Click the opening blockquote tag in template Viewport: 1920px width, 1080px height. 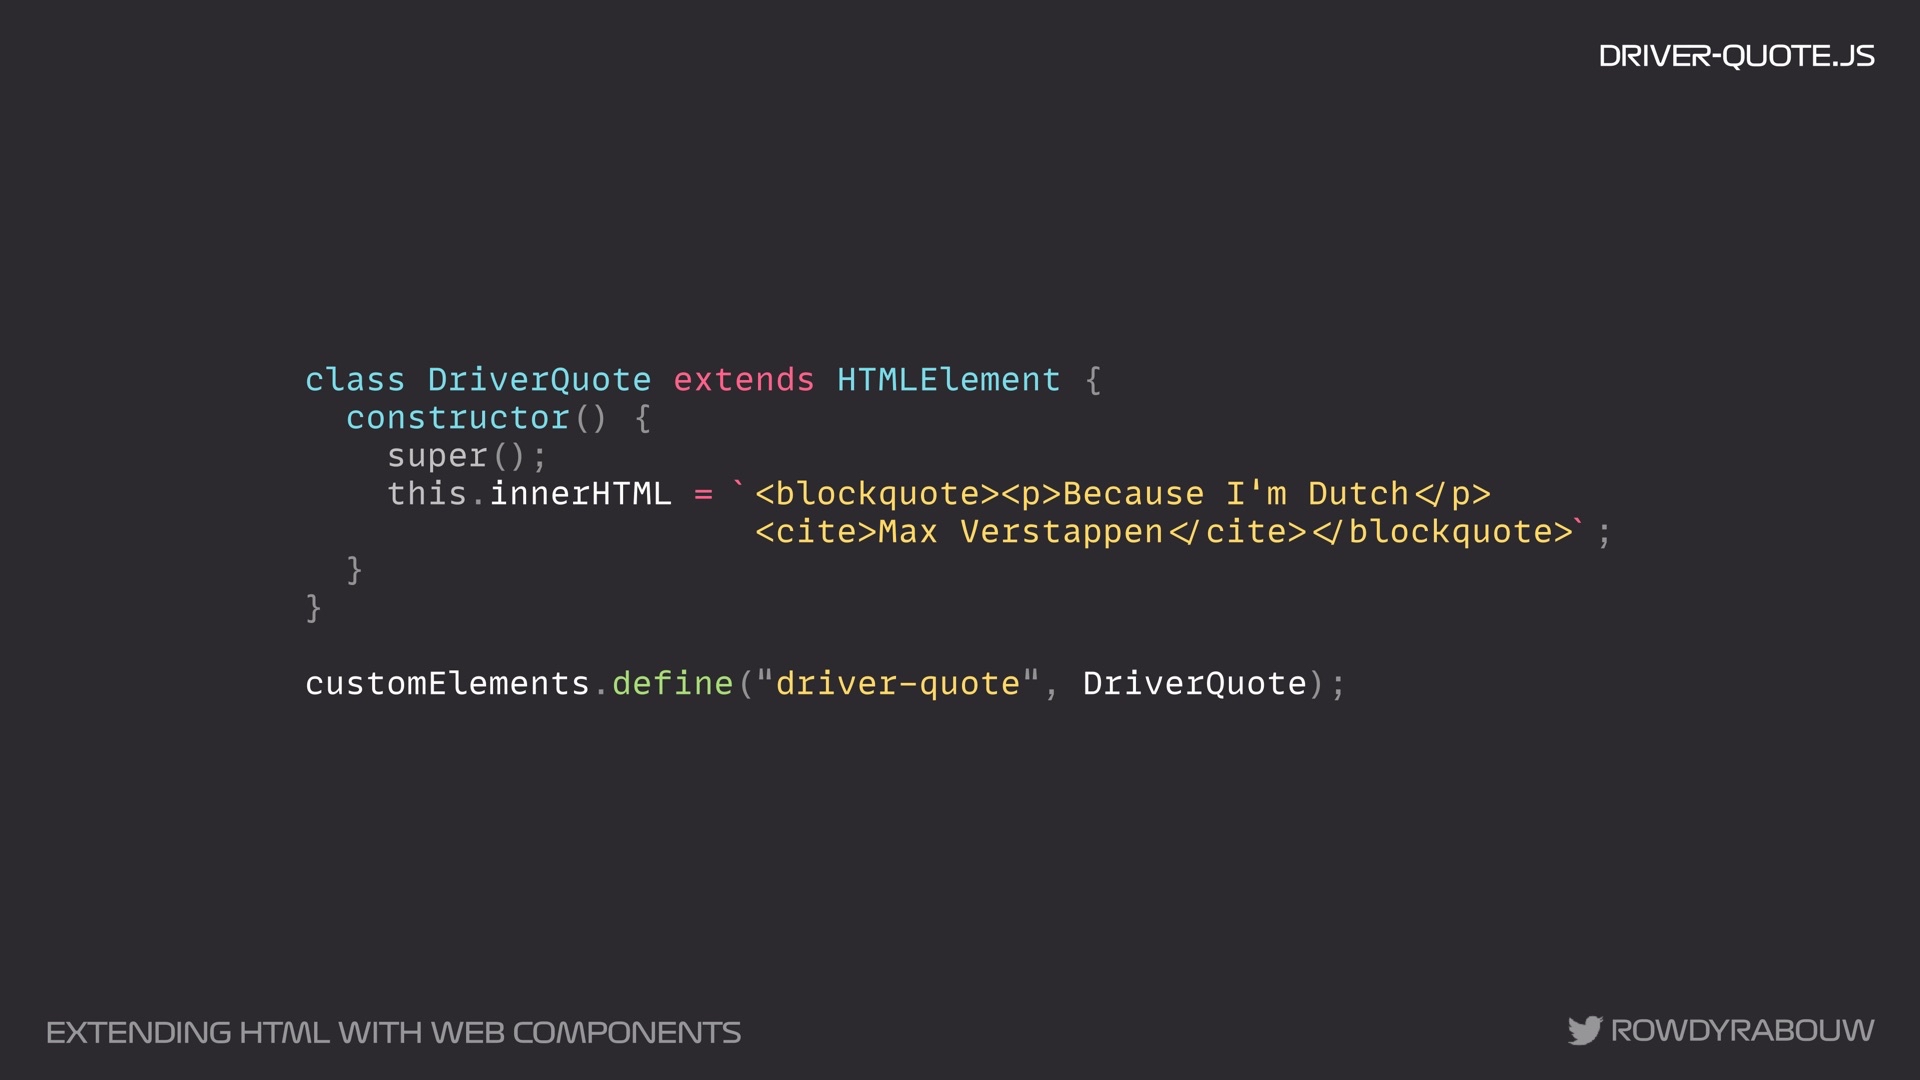tap(877, 494)
